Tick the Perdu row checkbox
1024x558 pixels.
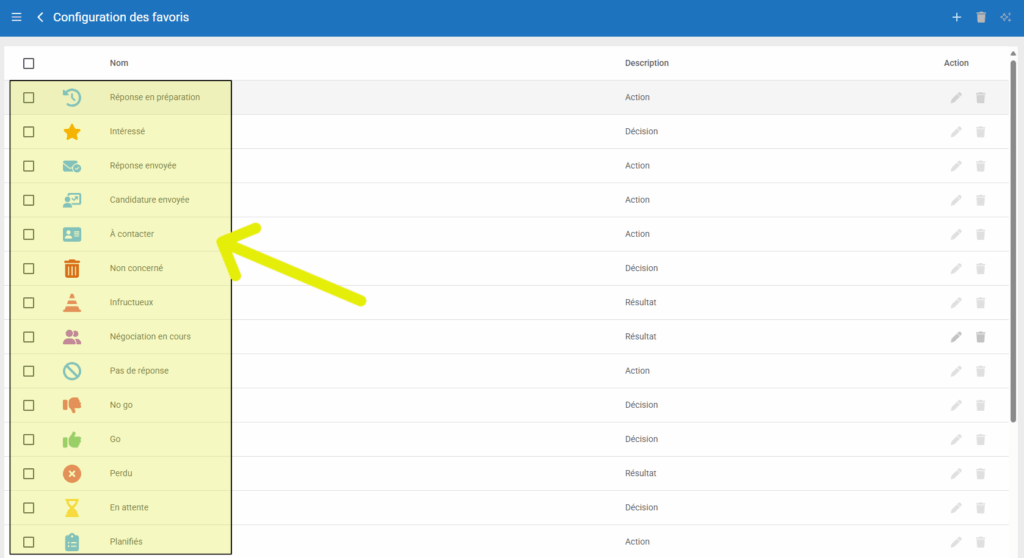[x=29, y=473]
